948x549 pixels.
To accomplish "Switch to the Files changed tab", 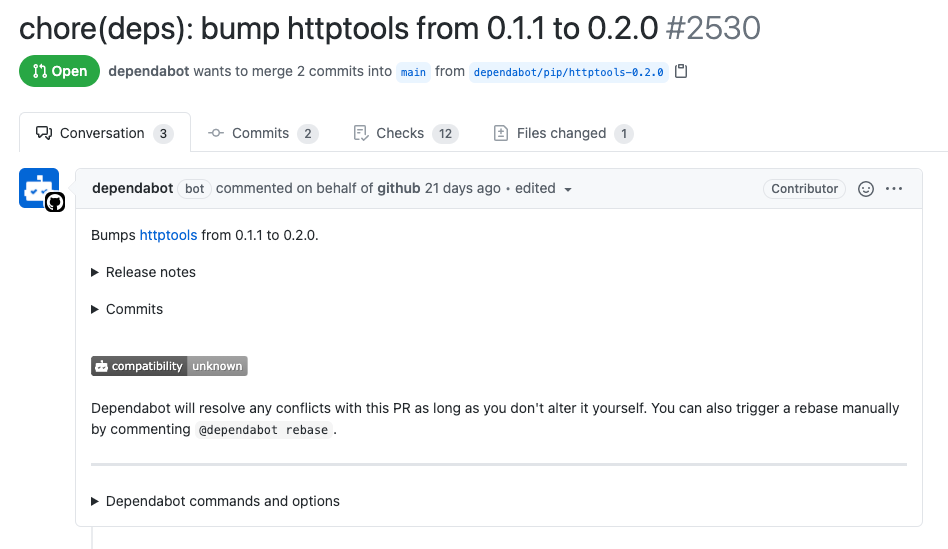I will 563,133.
